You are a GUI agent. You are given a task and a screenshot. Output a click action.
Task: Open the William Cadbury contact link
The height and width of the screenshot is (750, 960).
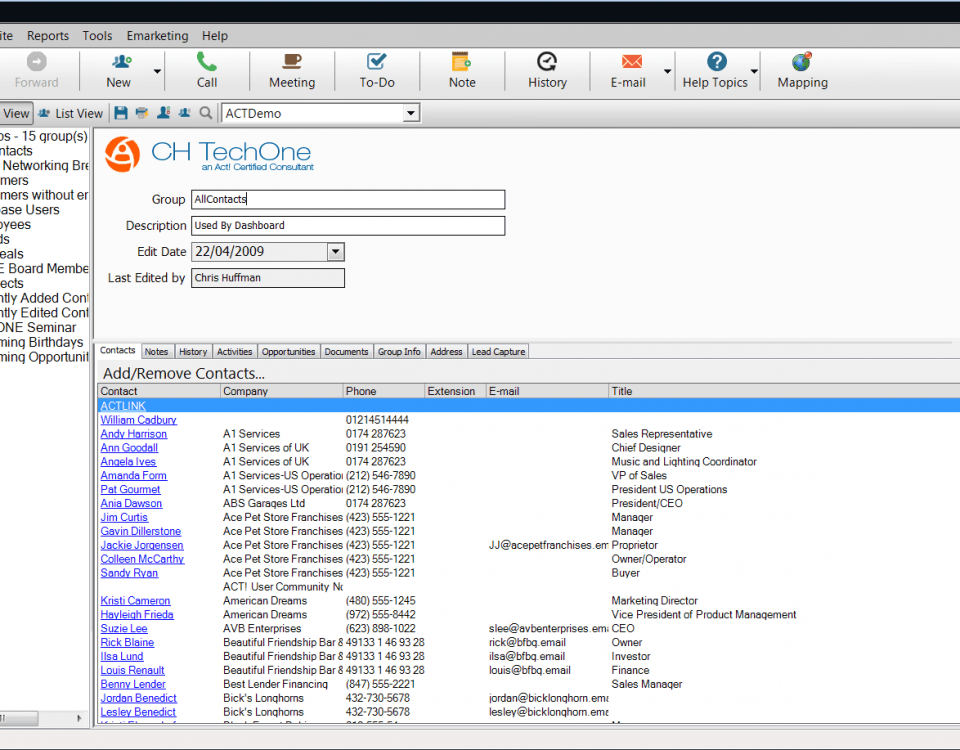(138, 420)
